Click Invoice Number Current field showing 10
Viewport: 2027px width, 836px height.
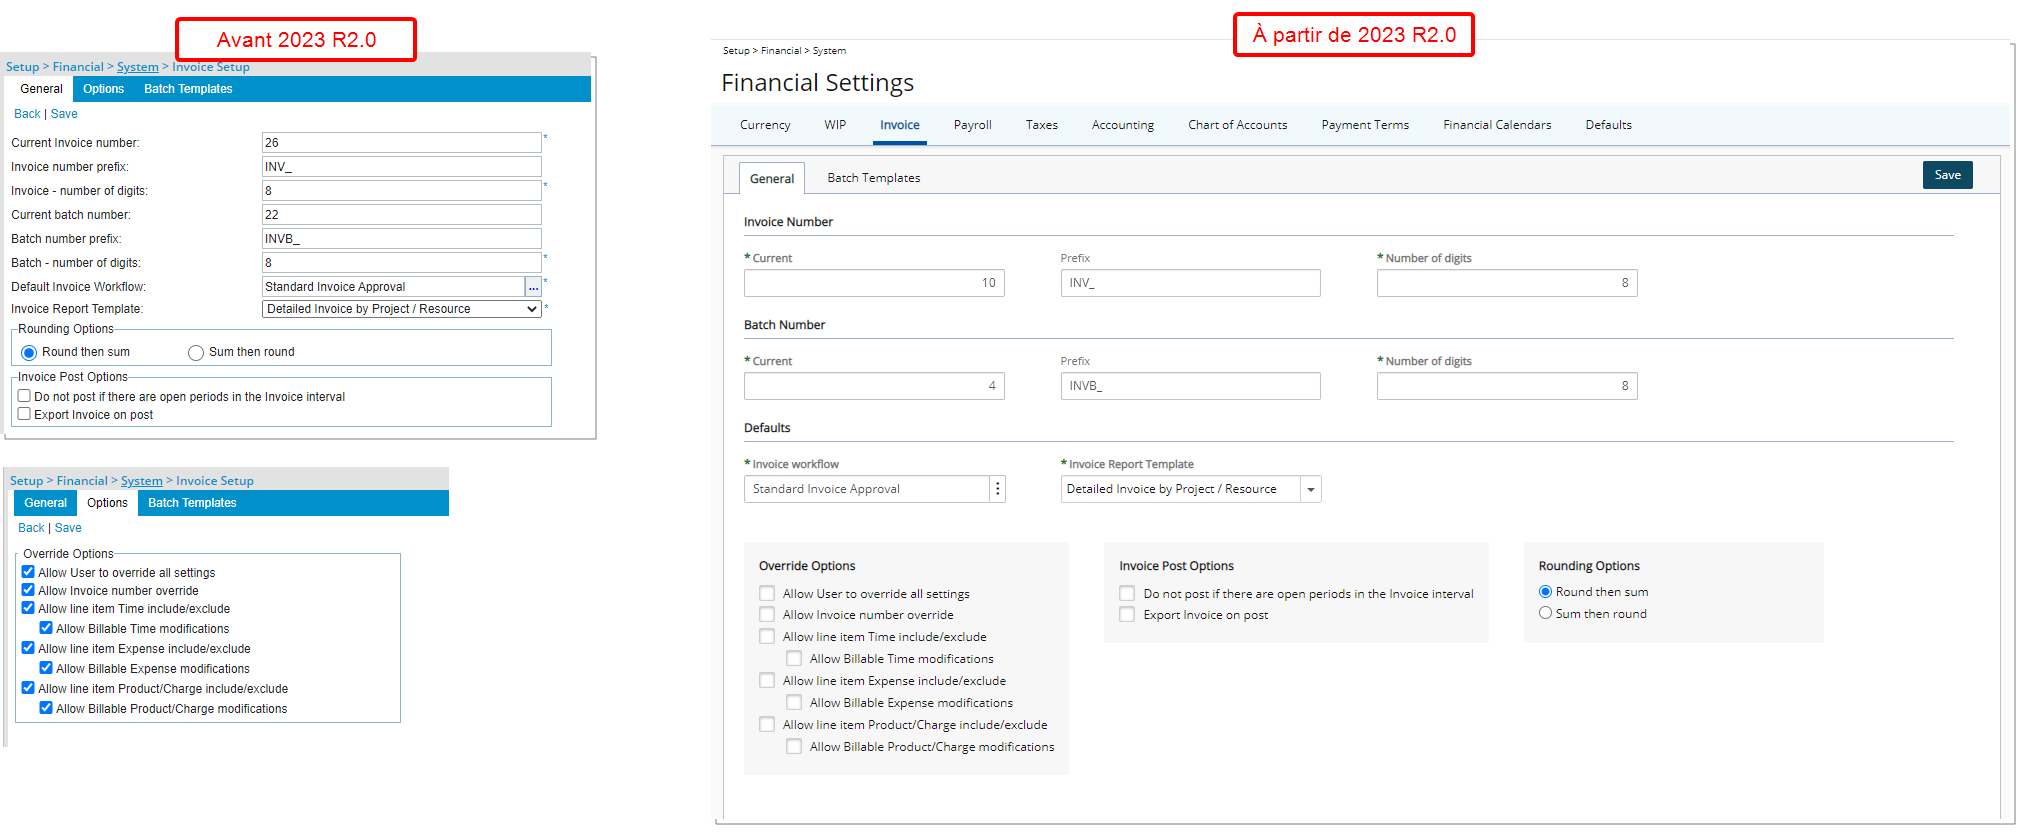tap(874, 283)
